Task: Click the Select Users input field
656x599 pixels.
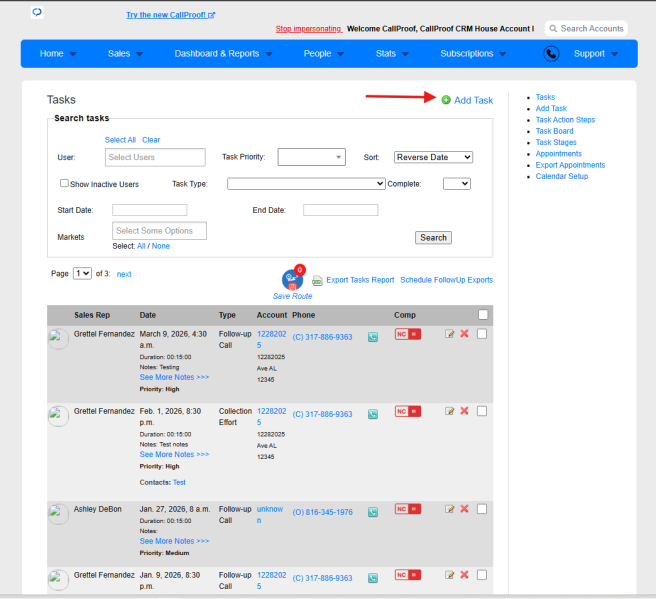Action: click(x=155, y=157)
